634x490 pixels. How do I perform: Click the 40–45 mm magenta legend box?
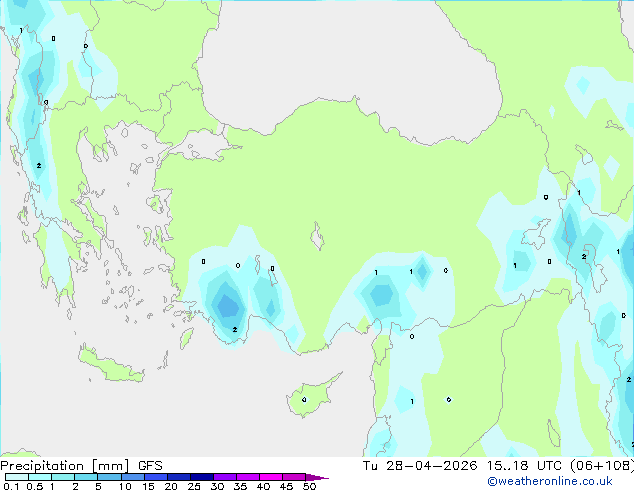pyautogui.click(x=271, y=477)
